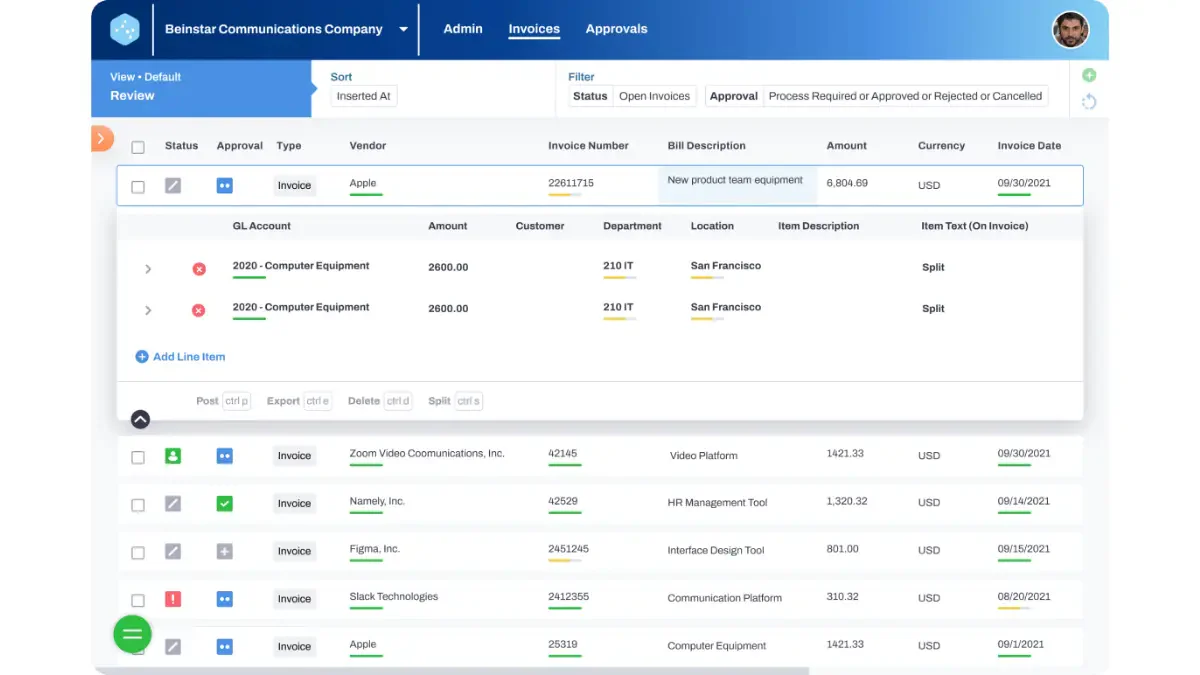Viewport: 1200px width, 675px height.
Task: Click the hexagon app logo icon
Action: click(125, 30)
